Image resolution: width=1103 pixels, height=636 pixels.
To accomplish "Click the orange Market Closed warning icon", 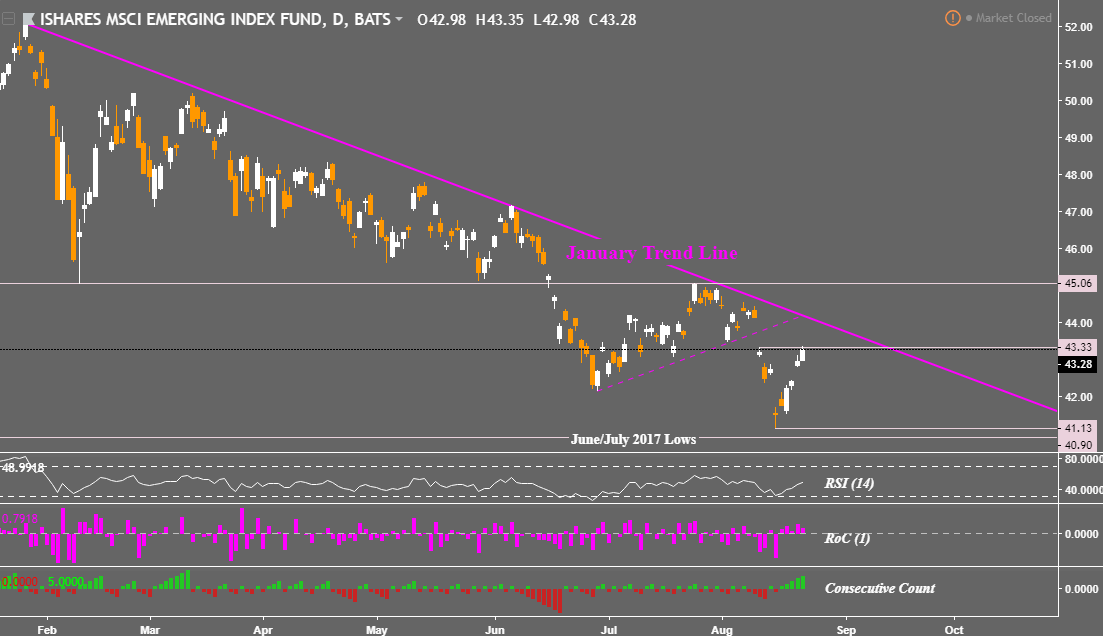I will pyautogui.click(x=952, y=18).
